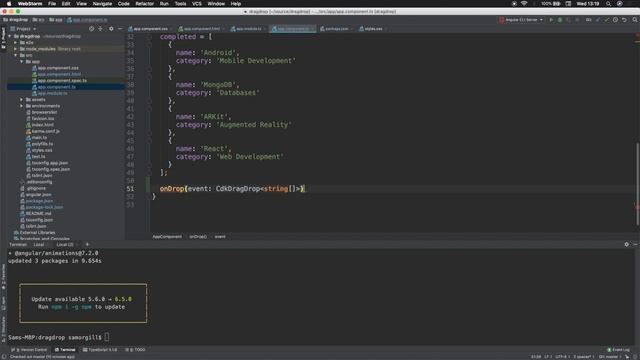Open the Event Log

pyautogui.click(x=618, y=350)
